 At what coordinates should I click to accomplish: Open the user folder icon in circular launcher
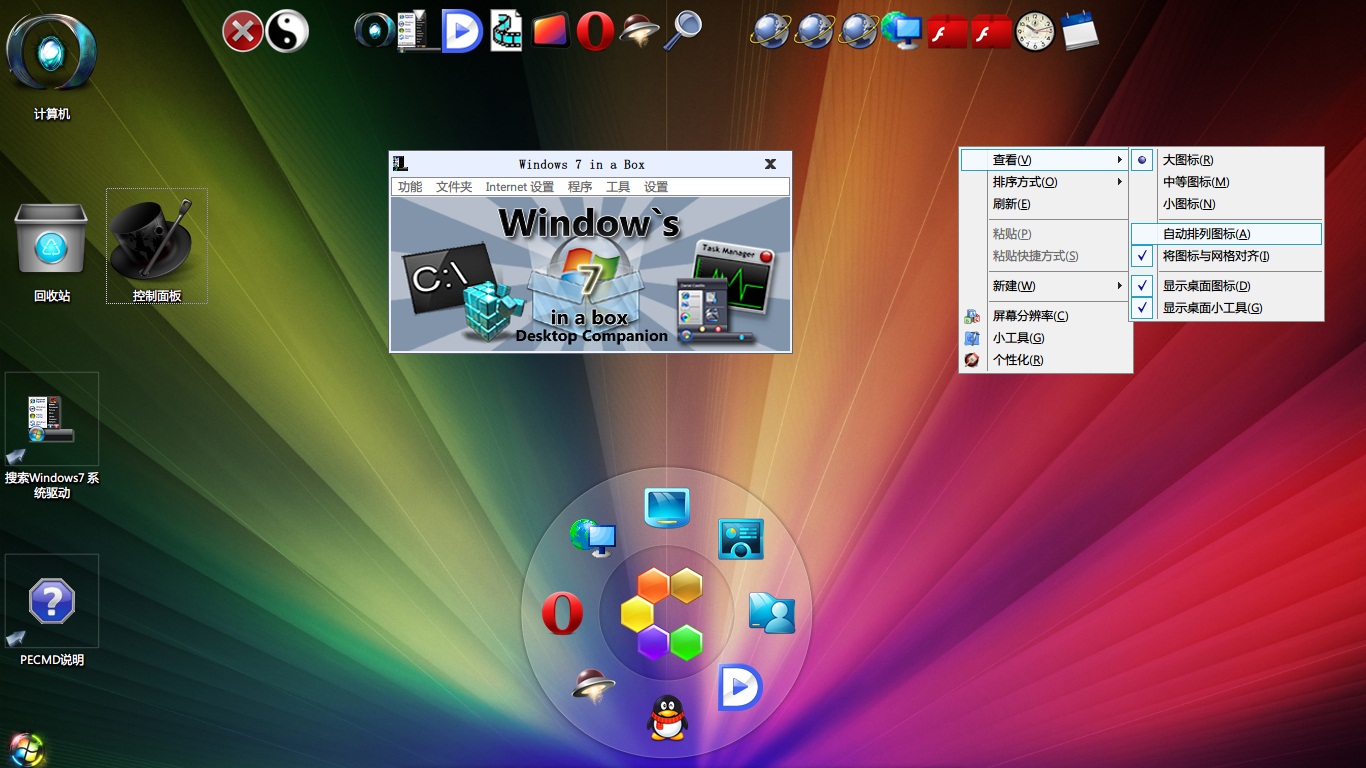pos(772,613)
